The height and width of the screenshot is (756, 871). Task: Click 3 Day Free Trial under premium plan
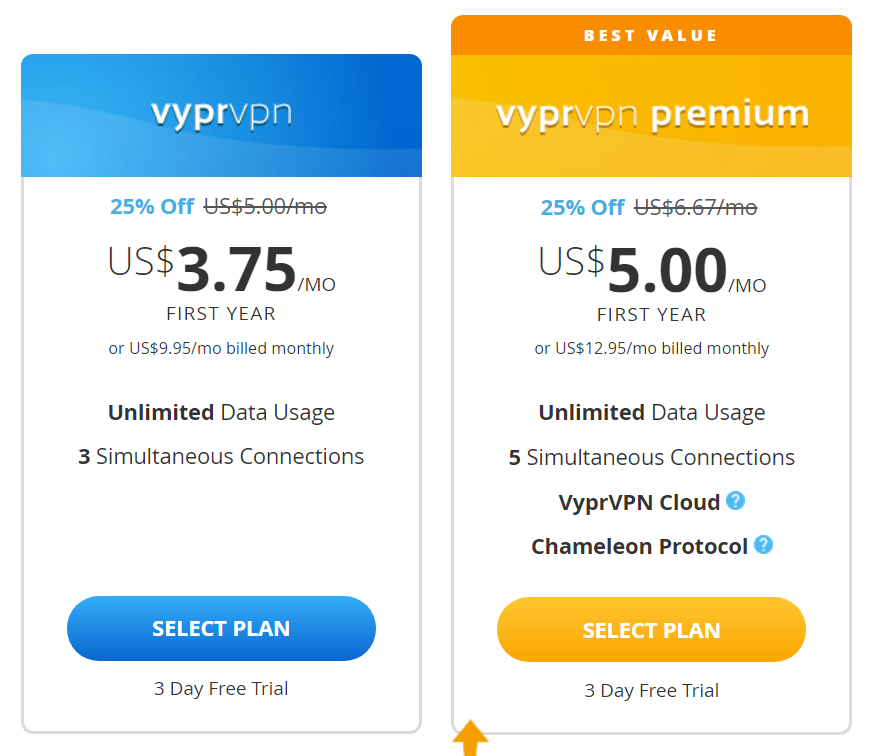coord(651,690)
